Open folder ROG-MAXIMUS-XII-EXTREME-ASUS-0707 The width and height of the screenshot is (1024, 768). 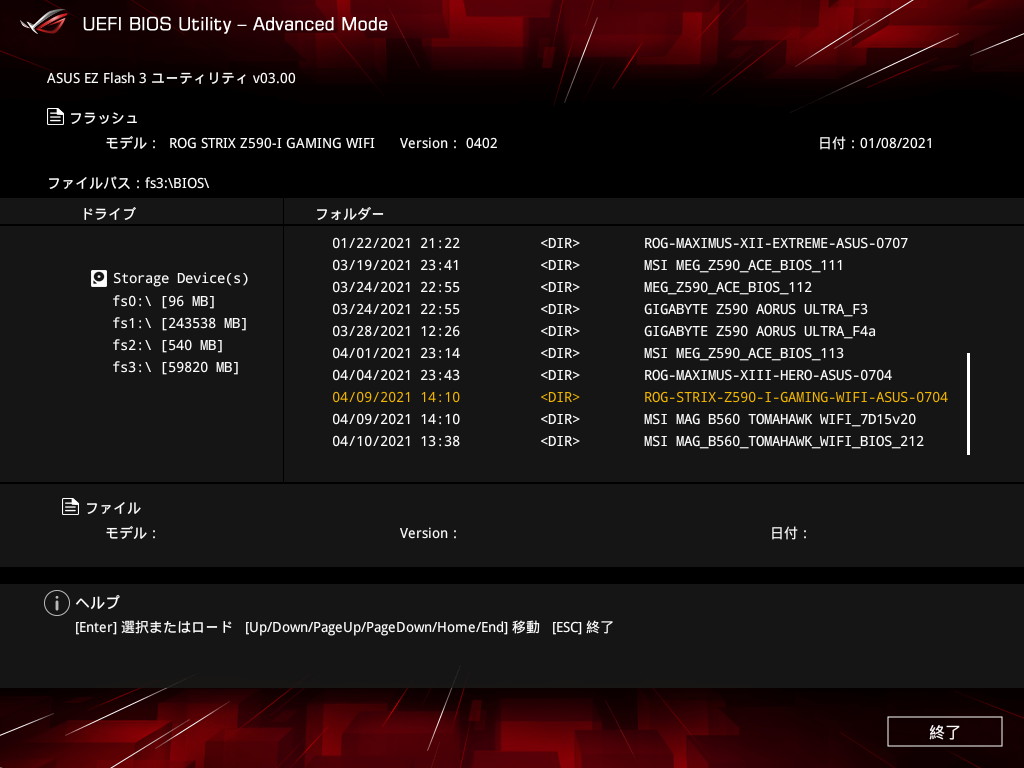click(x=776, y=243)
